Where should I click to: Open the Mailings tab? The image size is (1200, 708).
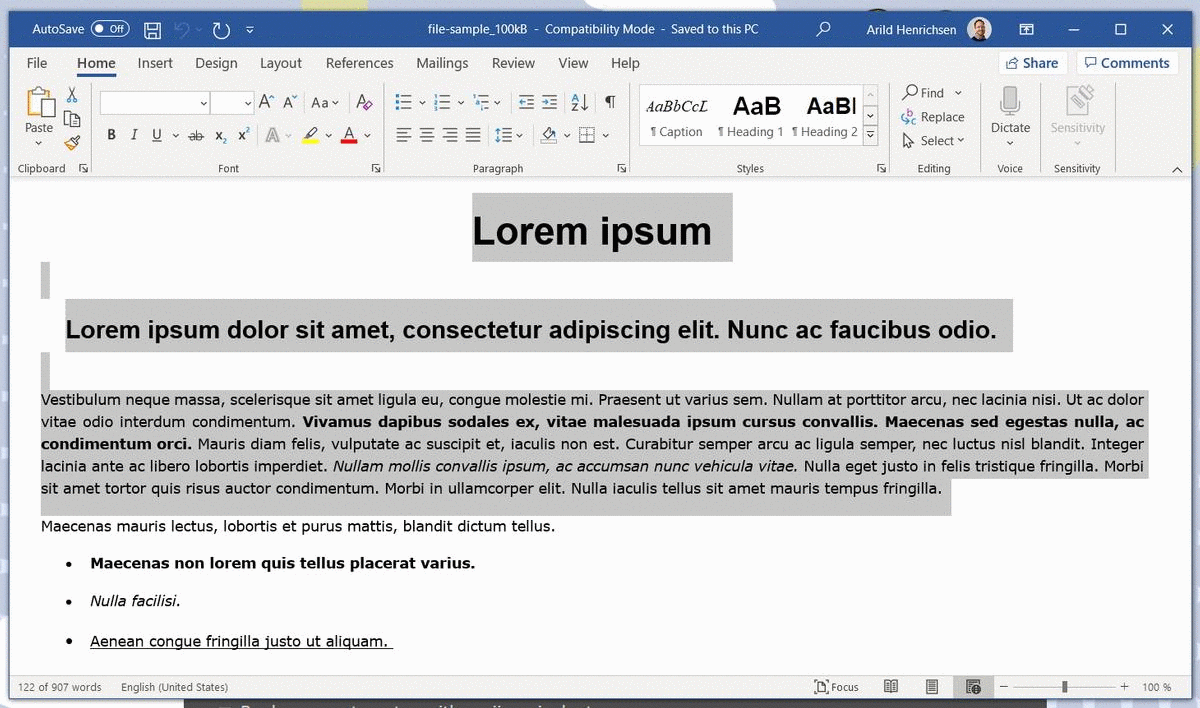(x=442, y=63)
